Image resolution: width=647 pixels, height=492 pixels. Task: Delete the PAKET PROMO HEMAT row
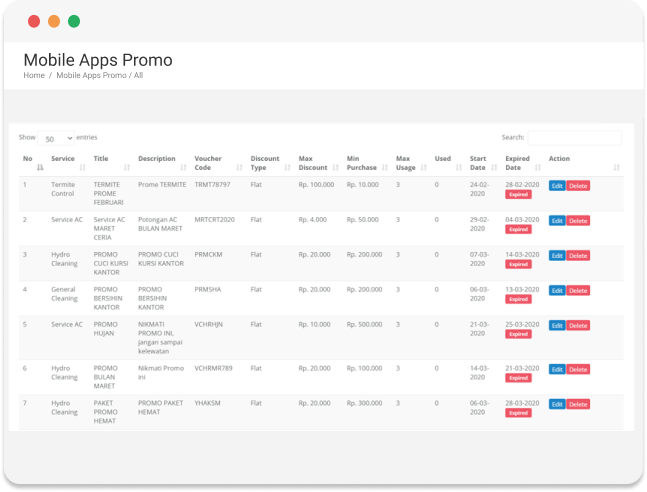coord(578,404)
